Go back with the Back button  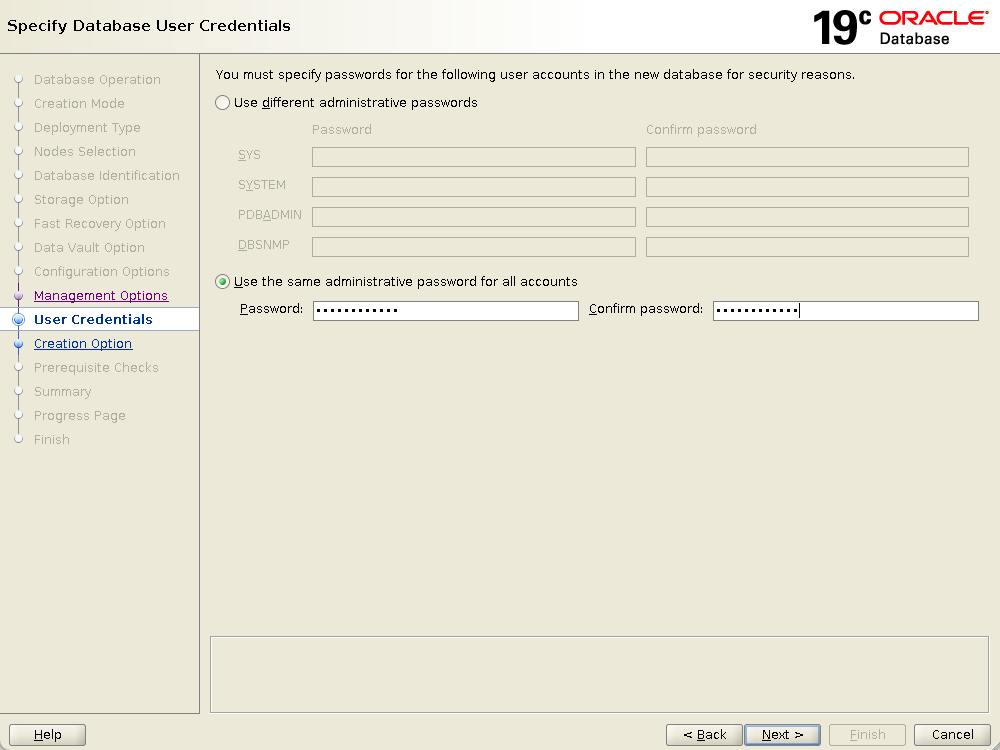click(704, 735)
